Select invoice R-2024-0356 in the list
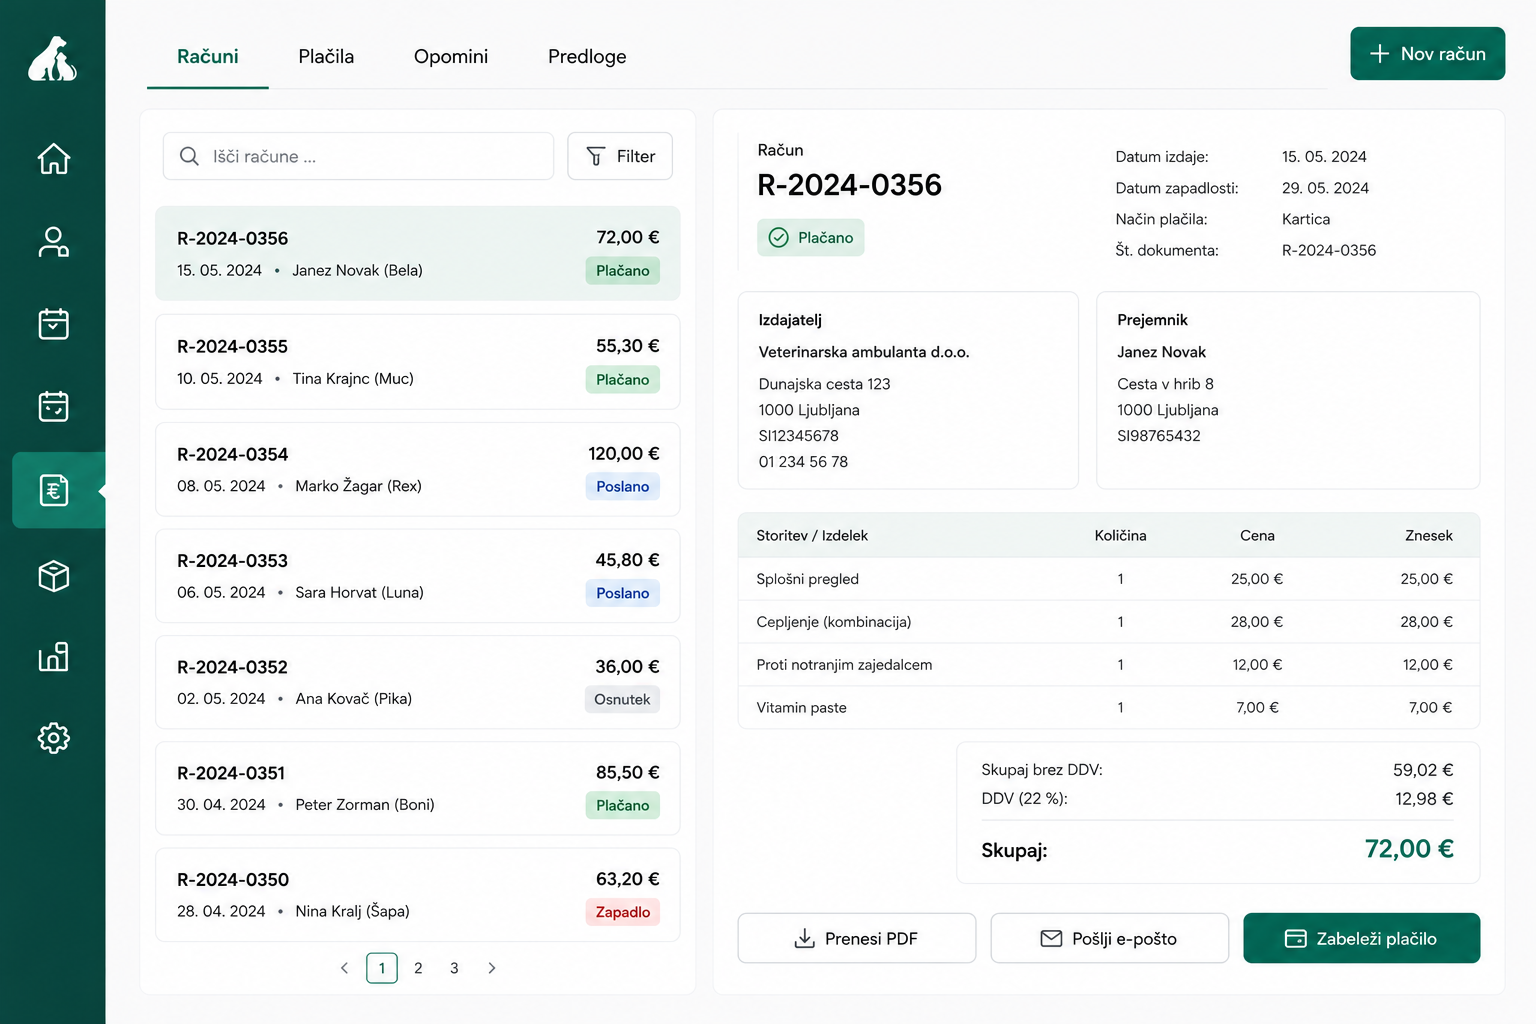This screenshot has width=1536, height=1024. click(x=418, y=253)
